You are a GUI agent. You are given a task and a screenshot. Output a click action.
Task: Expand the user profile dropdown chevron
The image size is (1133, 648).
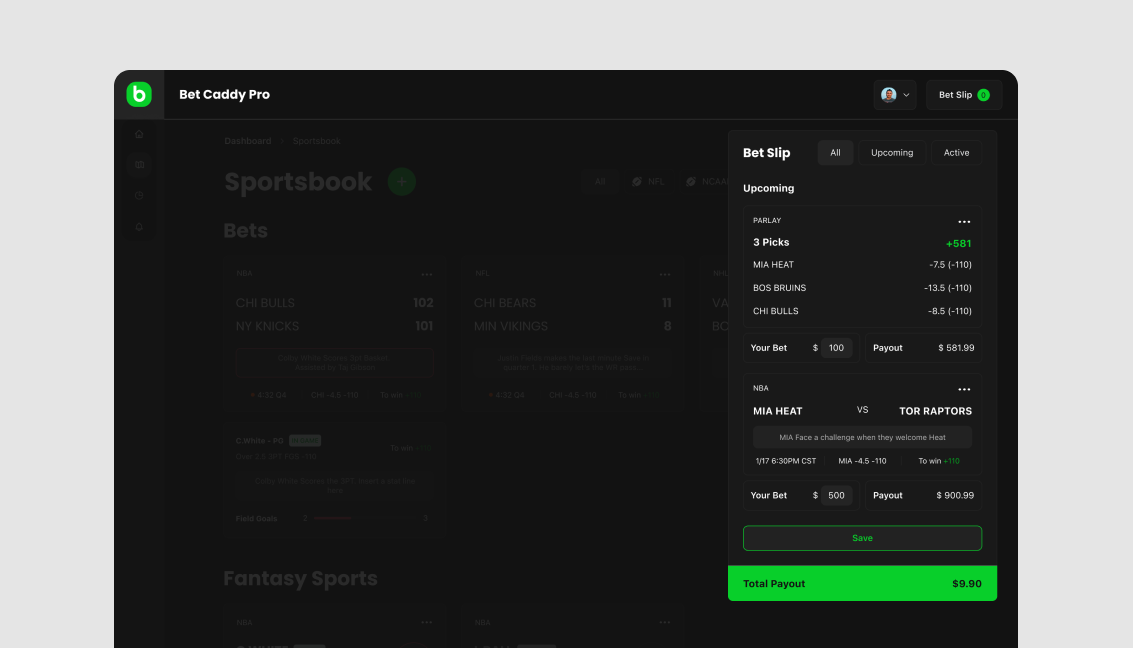[x=906, y=95]
